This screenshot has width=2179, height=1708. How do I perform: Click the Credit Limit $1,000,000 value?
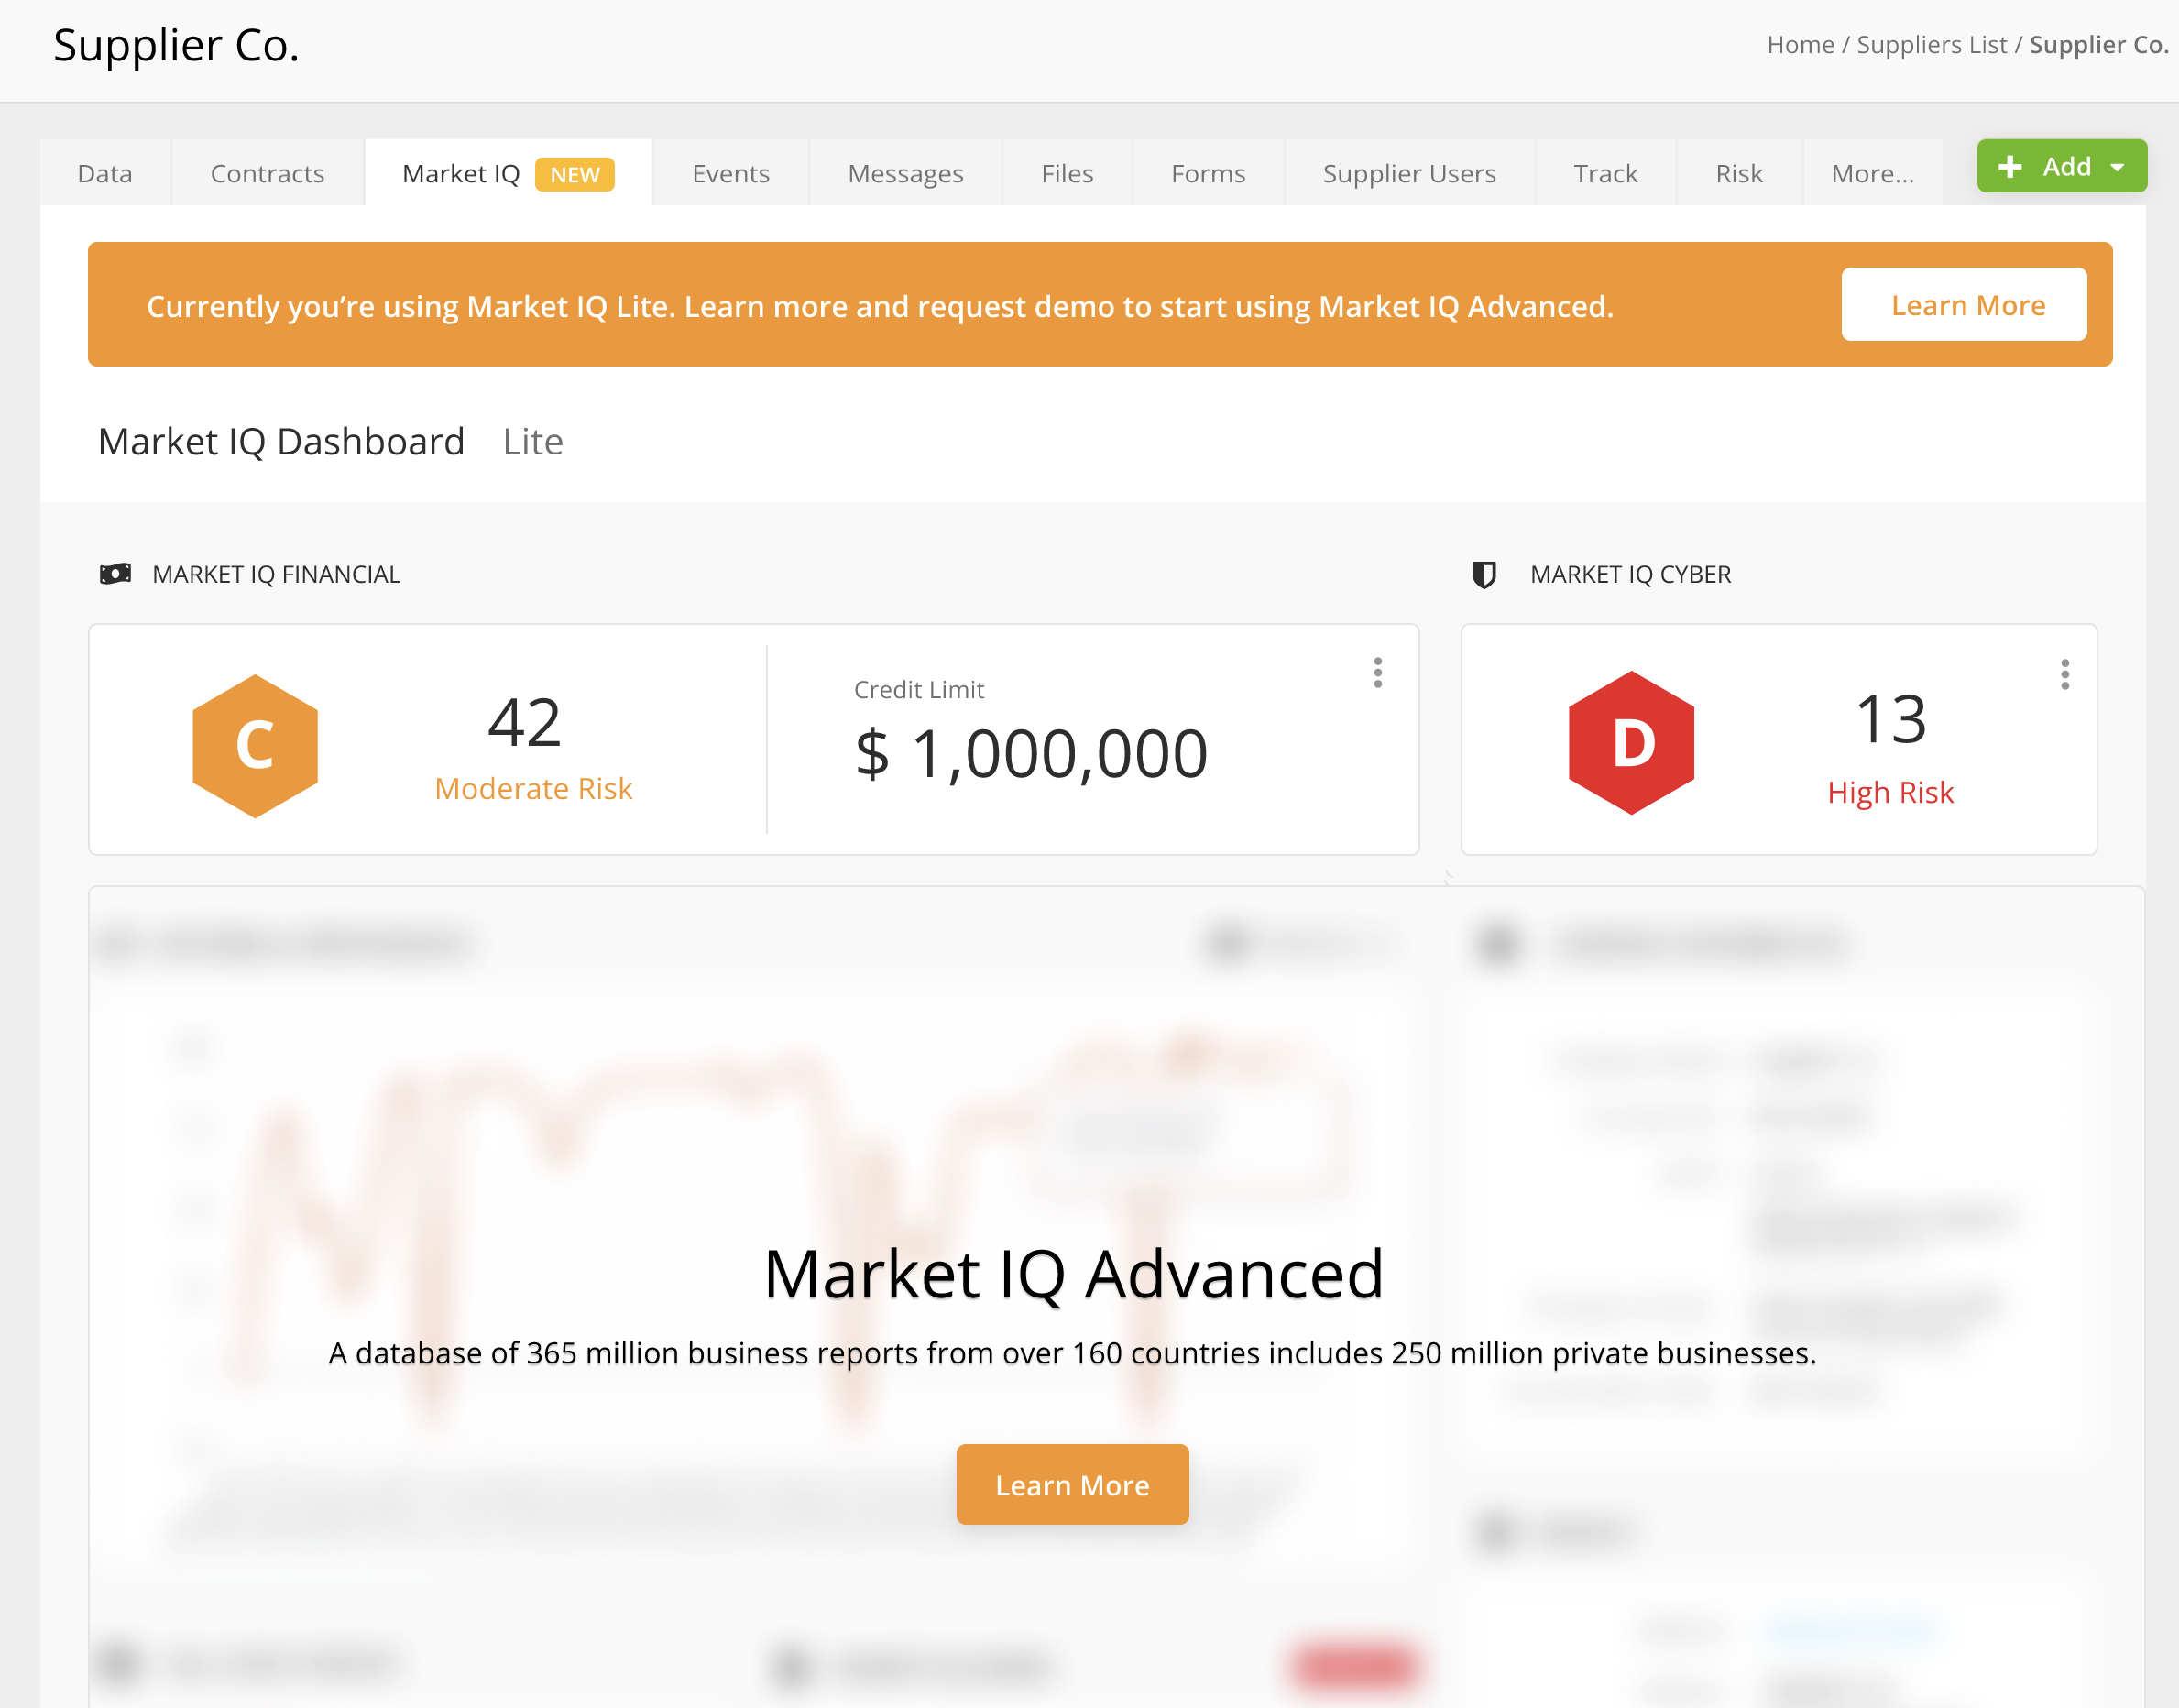point(1029,753)
